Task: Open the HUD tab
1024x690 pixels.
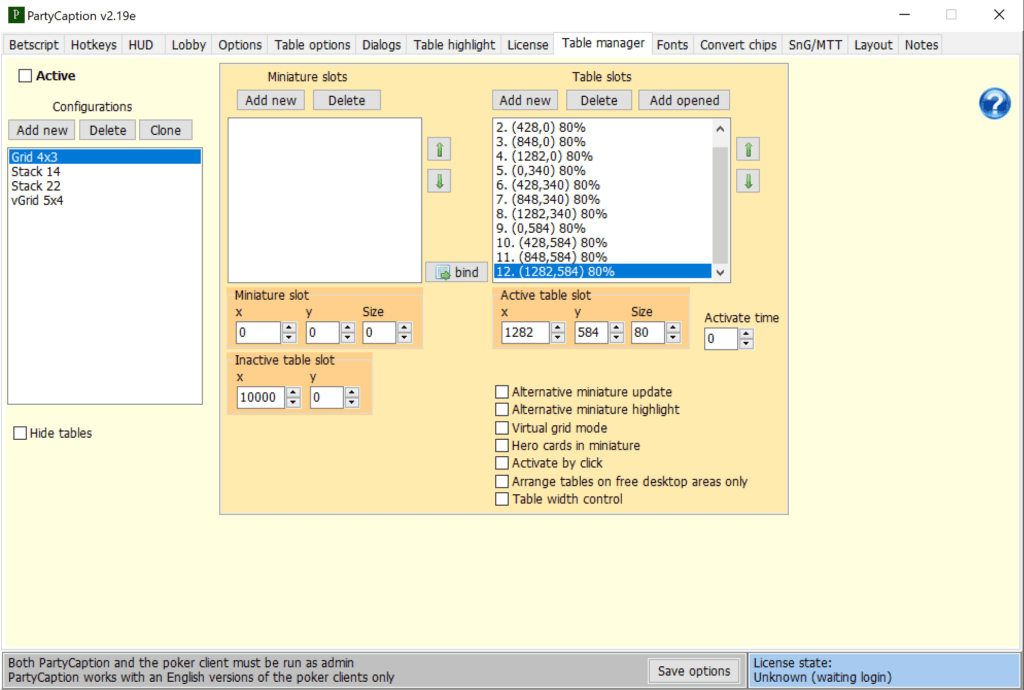Action: tap(141, 44)
